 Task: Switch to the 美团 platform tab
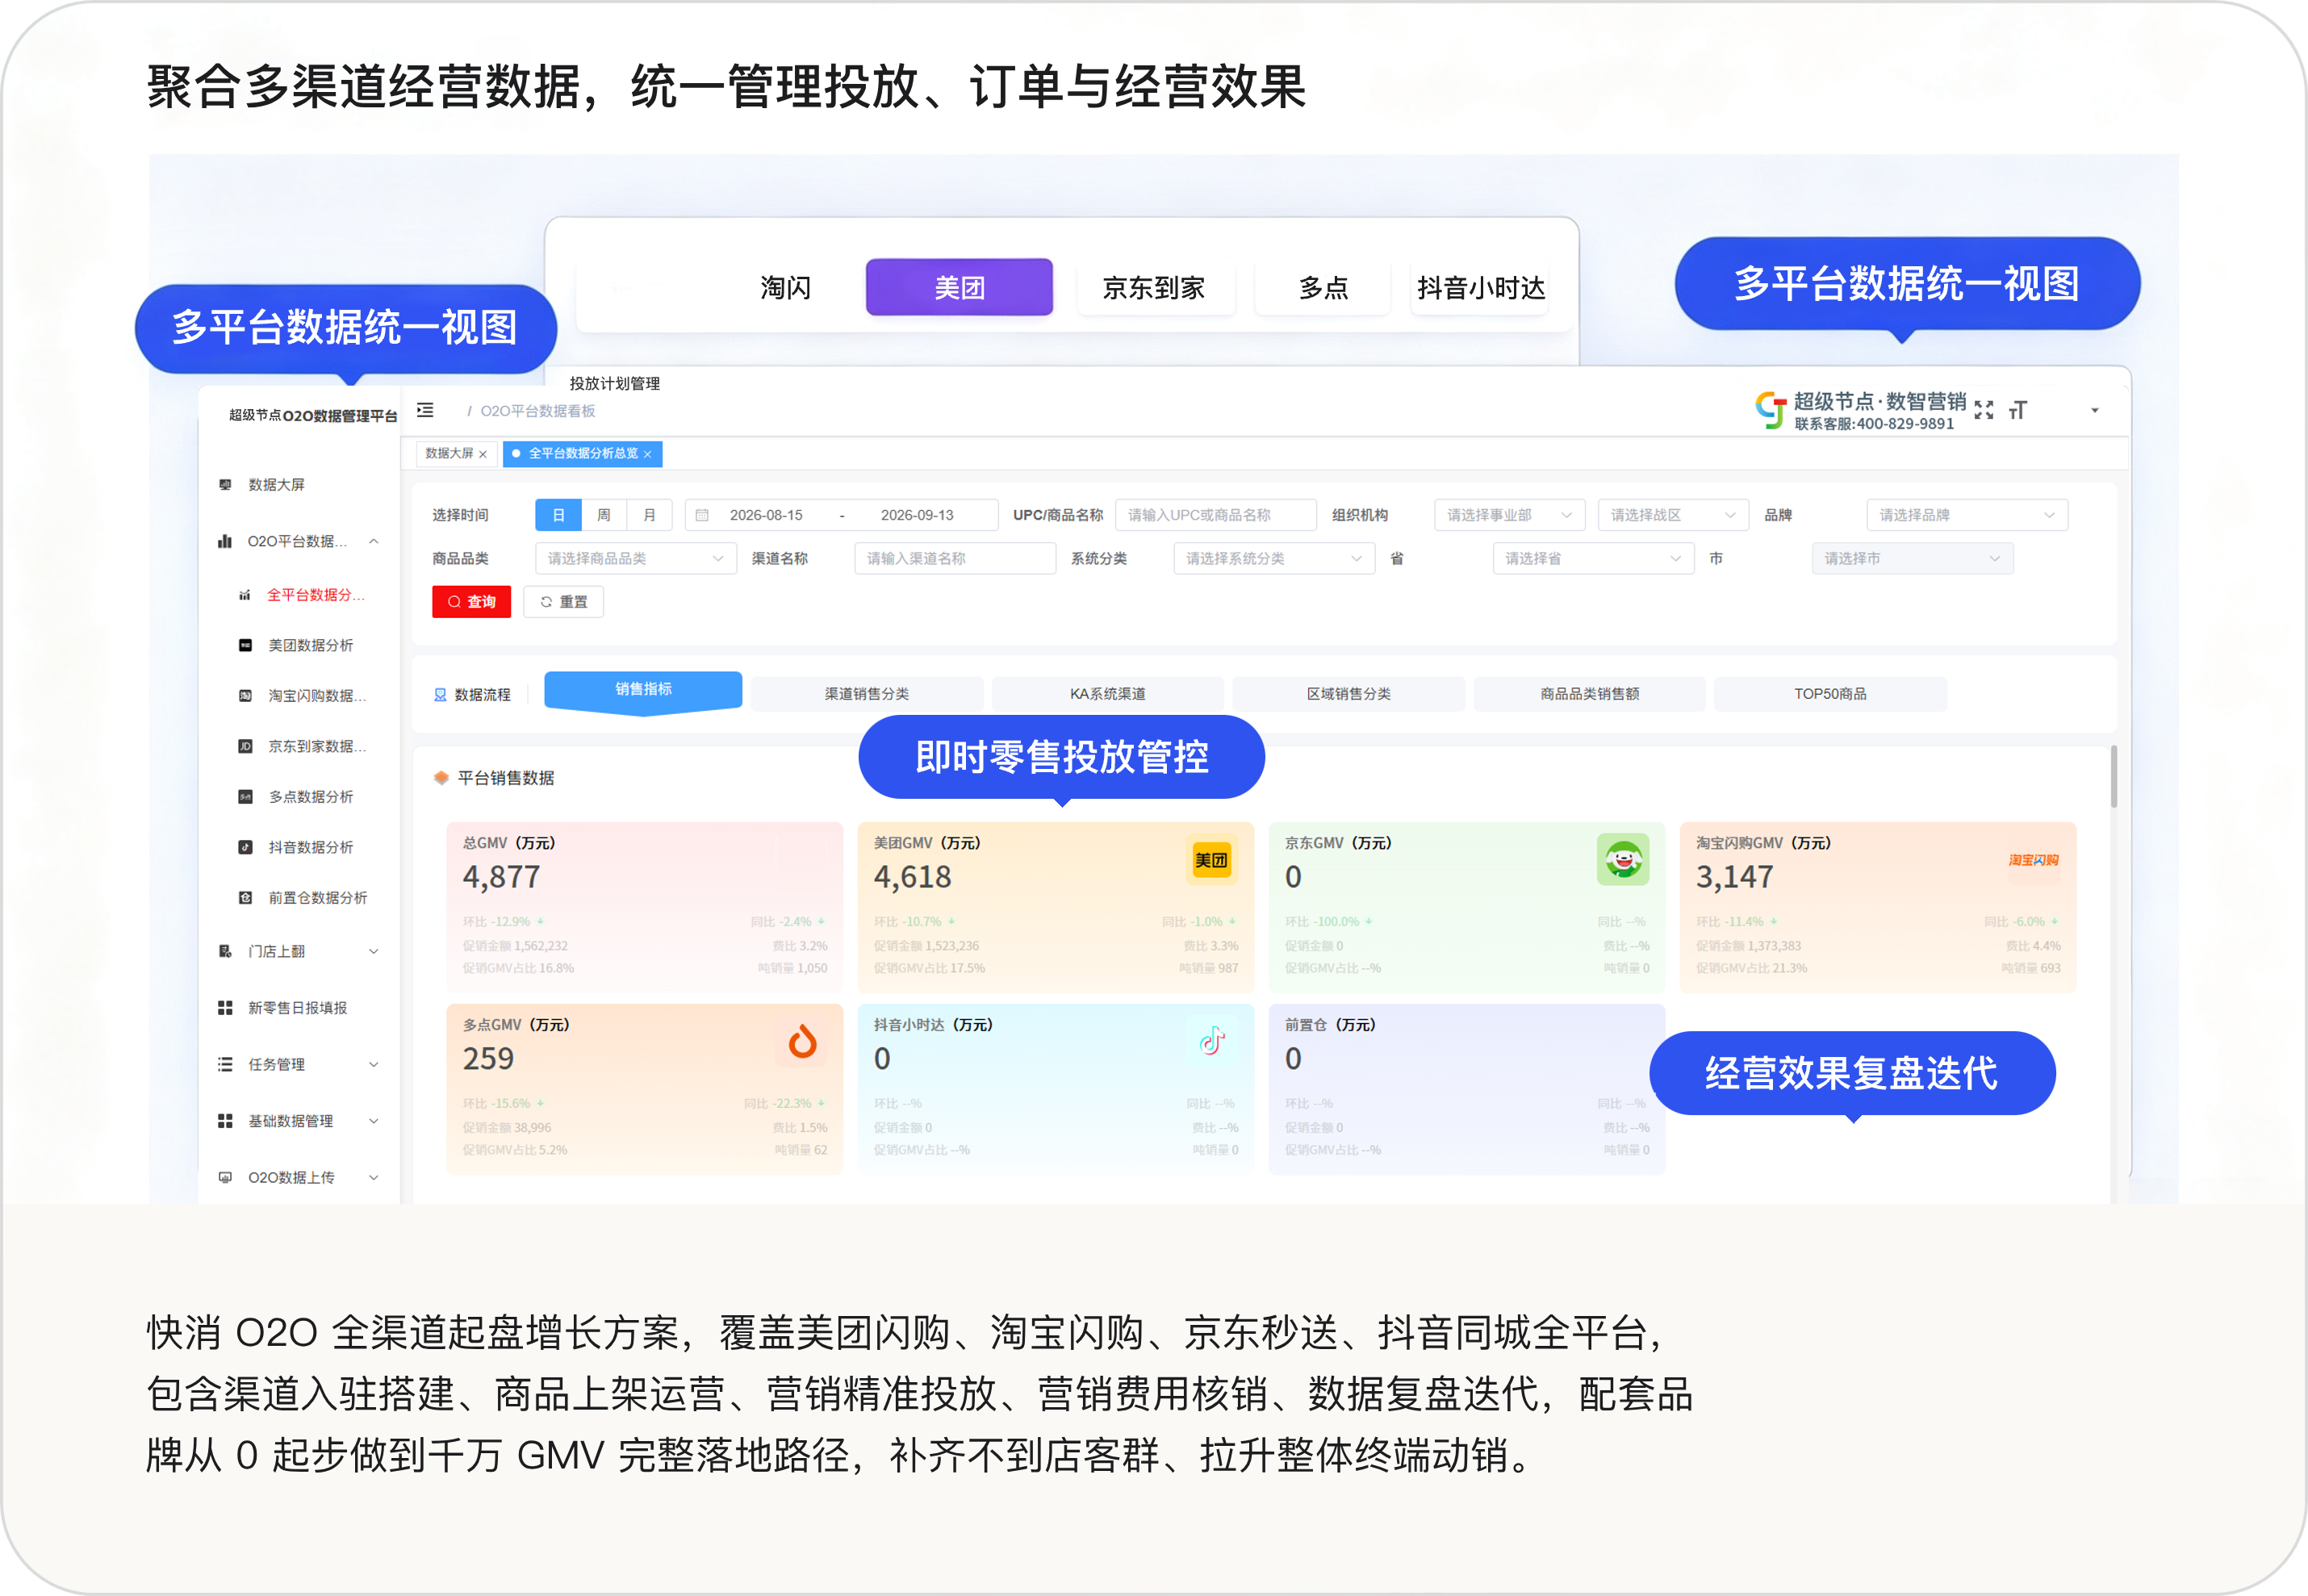(x=959, y=287)
